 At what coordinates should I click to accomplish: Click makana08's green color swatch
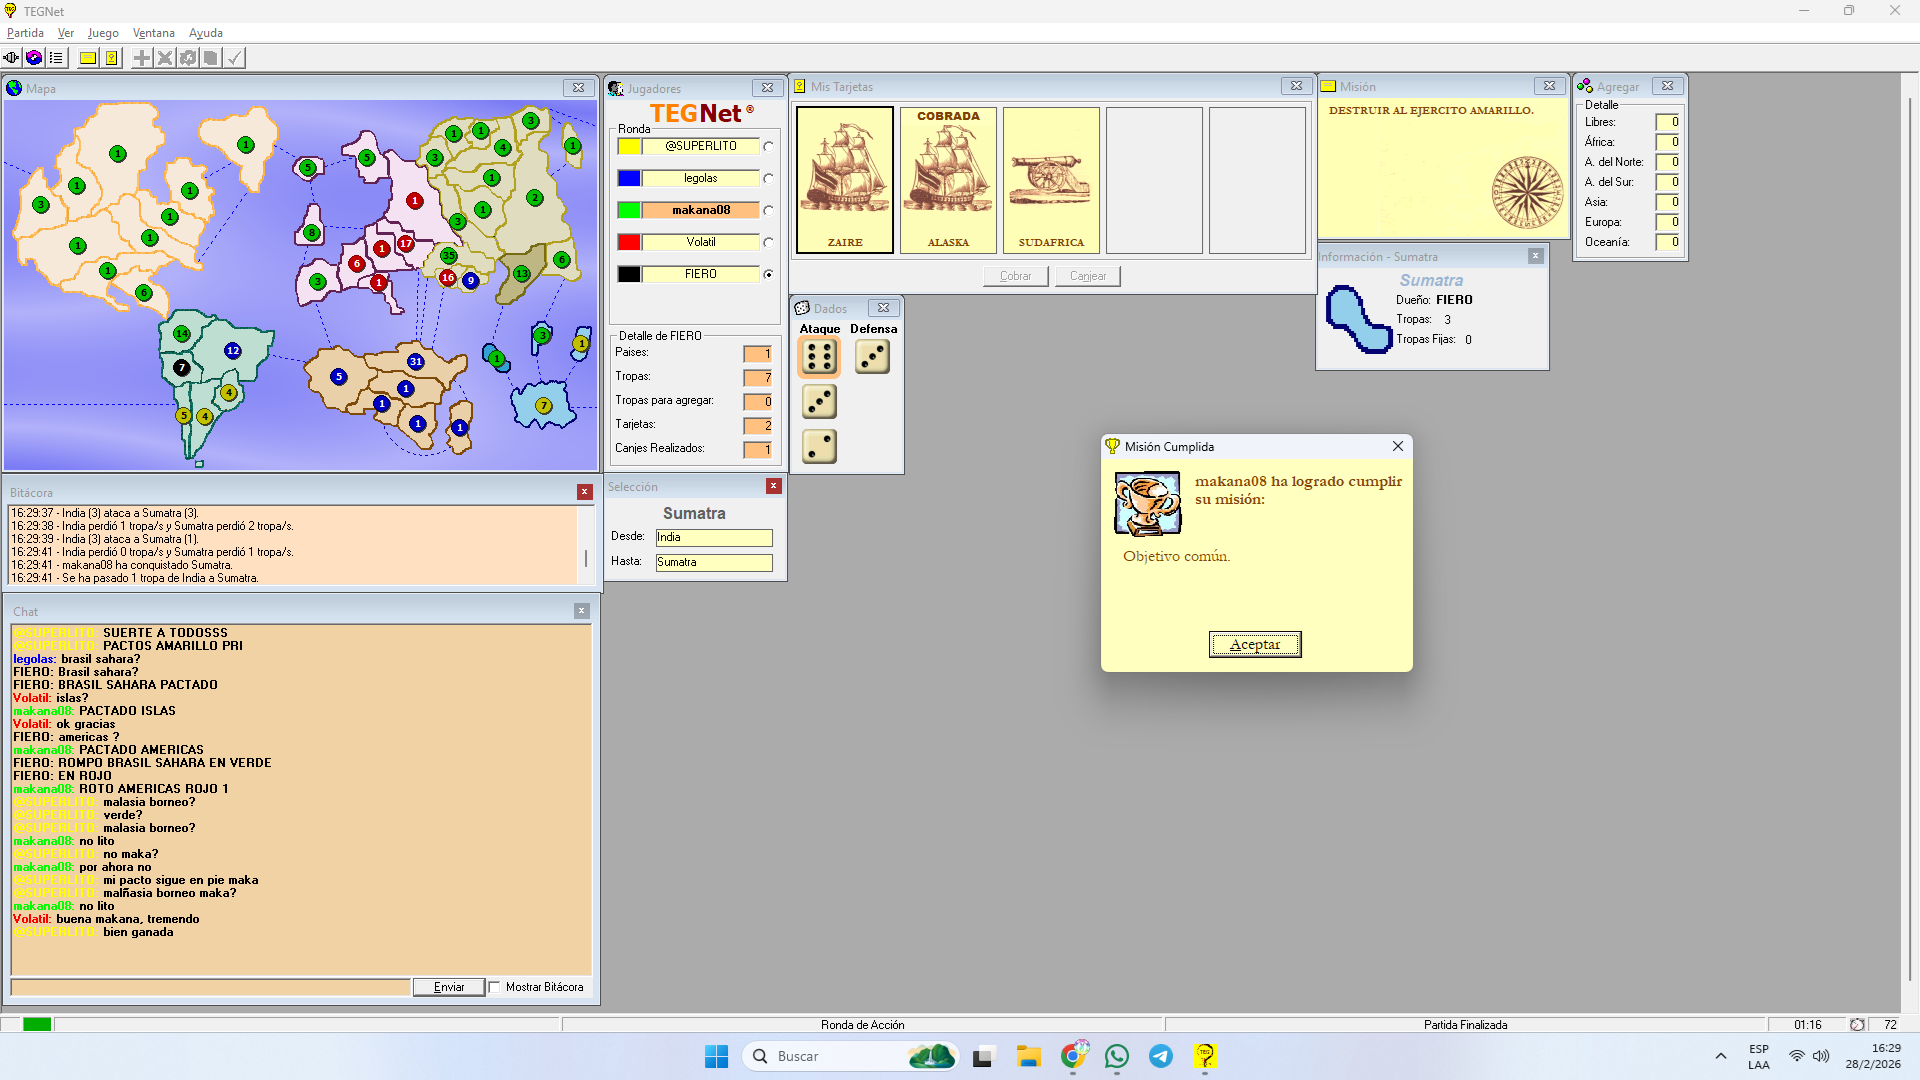[x=629, y=210]
